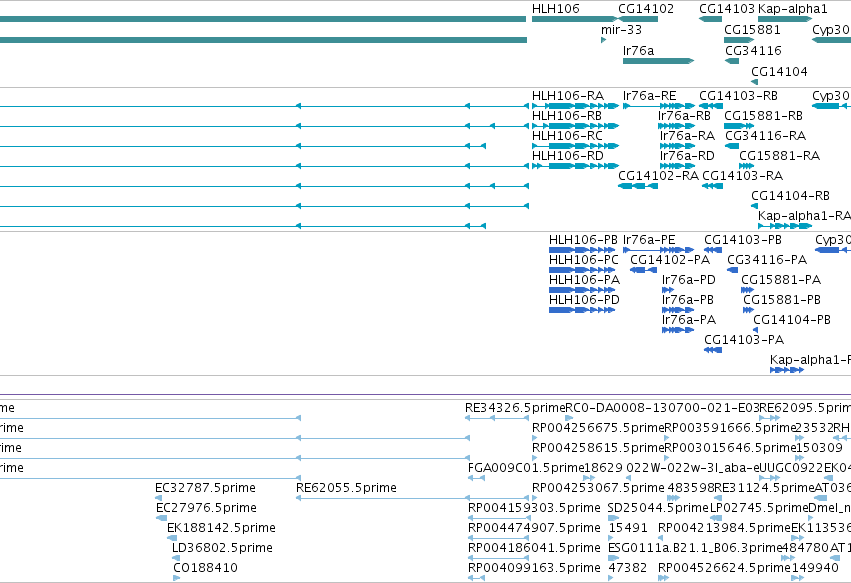
Task: Click protein label Ir76a-PE
Action: pos(649,240)
